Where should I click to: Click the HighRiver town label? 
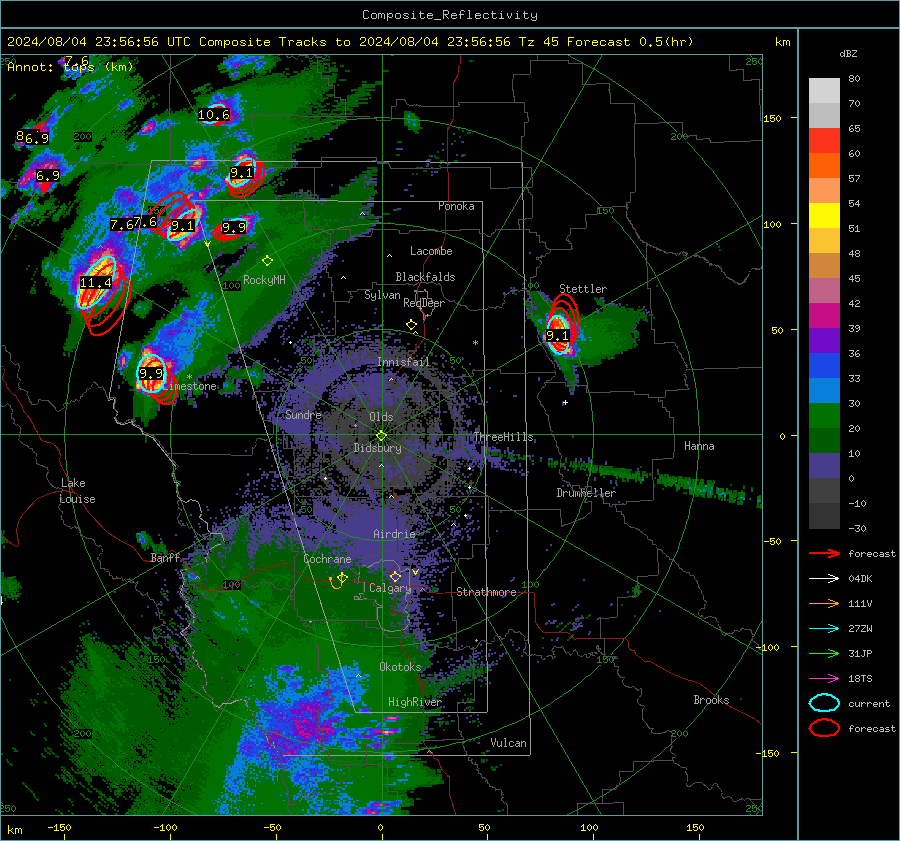[x=414, y=702]
